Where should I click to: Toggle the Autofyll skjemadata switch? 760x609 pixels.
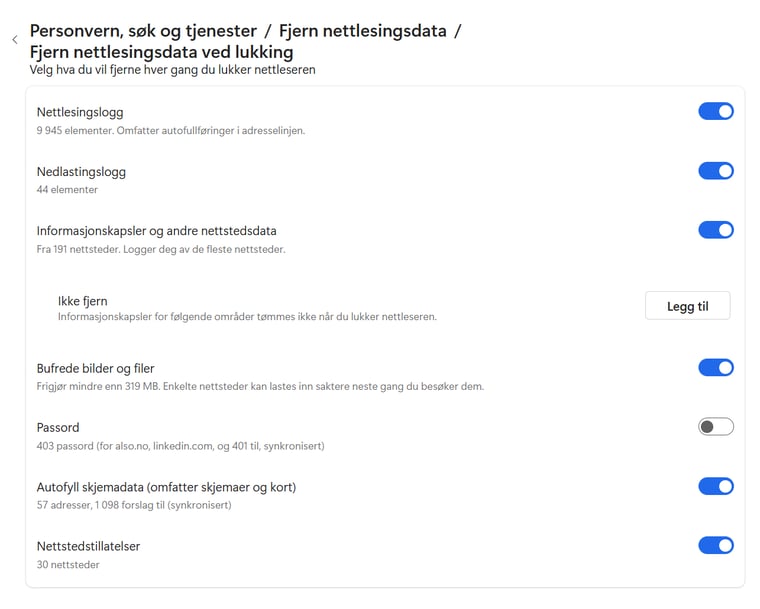715,486
